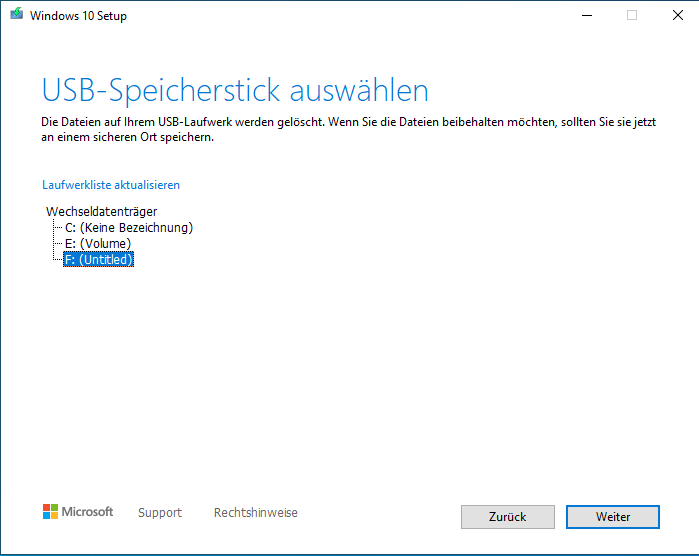Click the Windows 10 Setup title bar icon
Image resolution: width=699 pixels, height=556 pixels.
click(17, 16)
